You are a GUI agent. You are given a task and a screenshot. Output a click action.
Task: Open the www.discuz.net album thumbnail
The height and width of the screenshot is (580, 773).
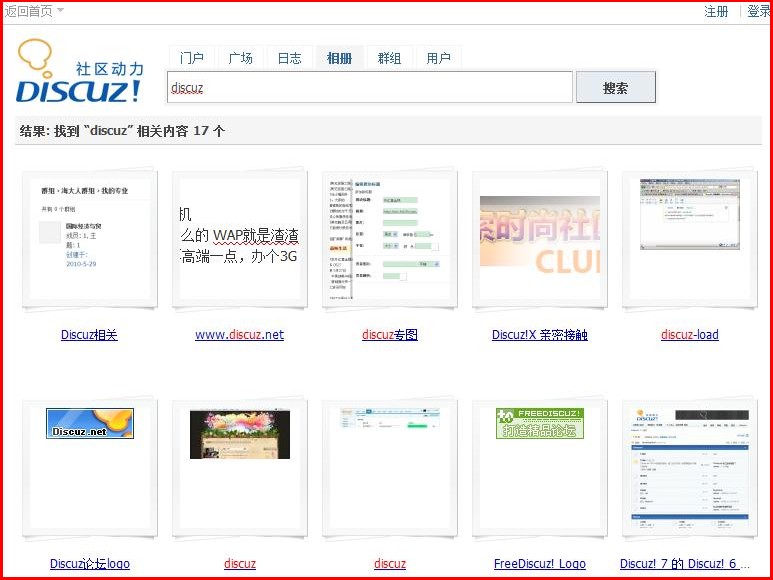coord(240,239)
